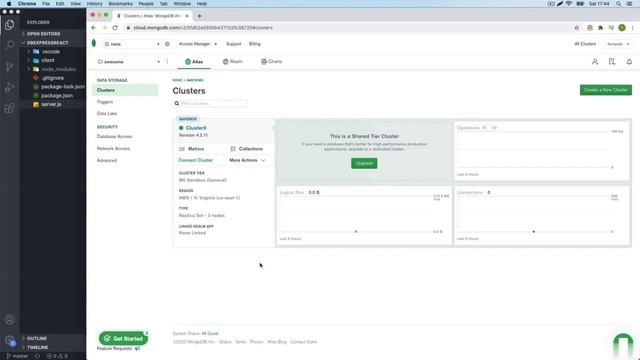Open the support chat bubble
Viewport: 640px width, 360px height.
pyautogui.click(x=623, y=345)
